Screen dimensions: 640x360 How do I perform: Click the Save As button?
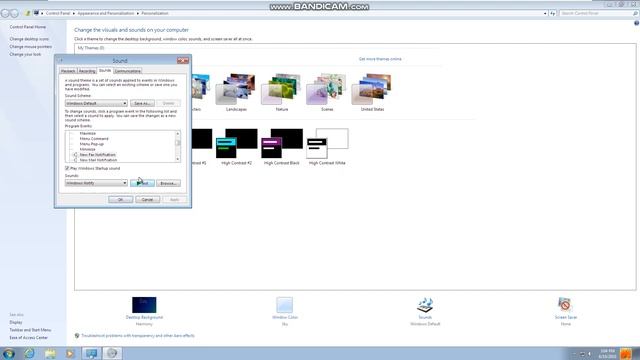click(142, 103)
